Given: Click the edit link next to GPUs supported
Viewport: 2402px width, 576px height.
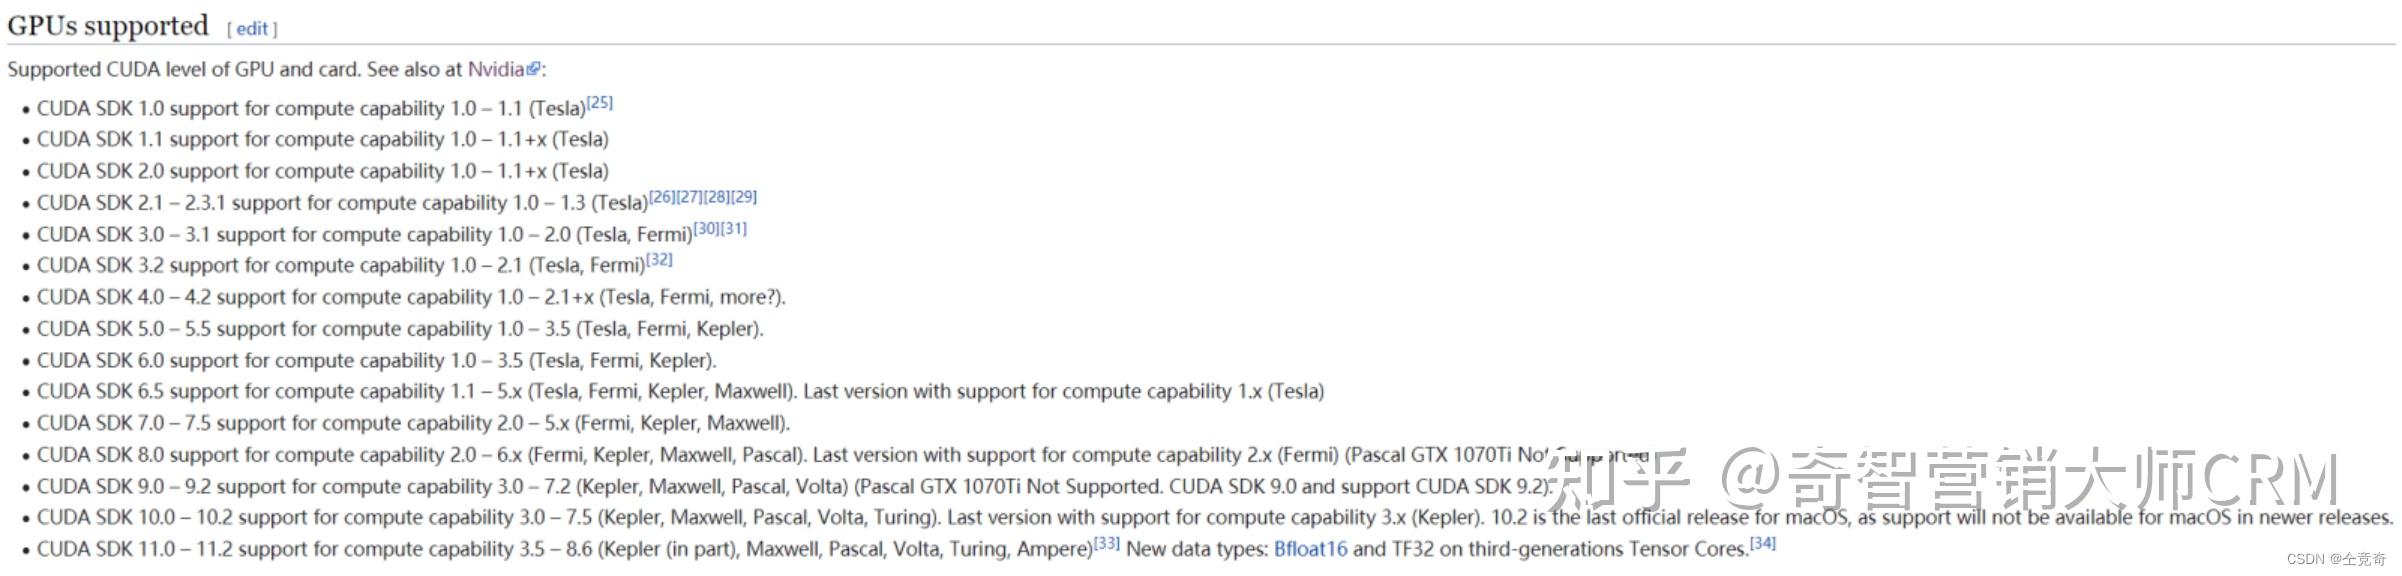Looking at the screenshot, I should coord(252,29).
